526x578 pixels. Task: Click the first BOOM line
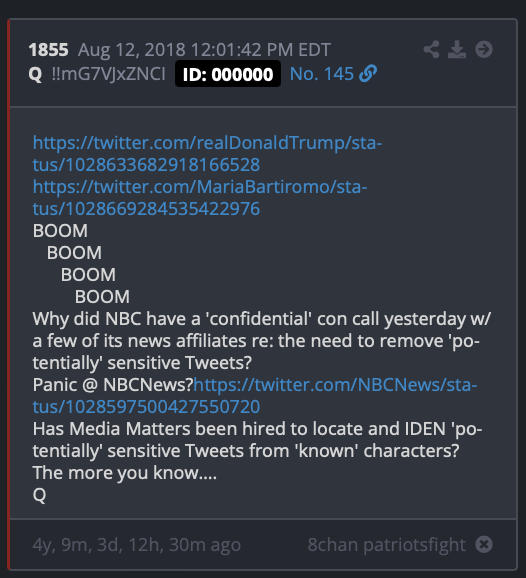pos(60,231)
